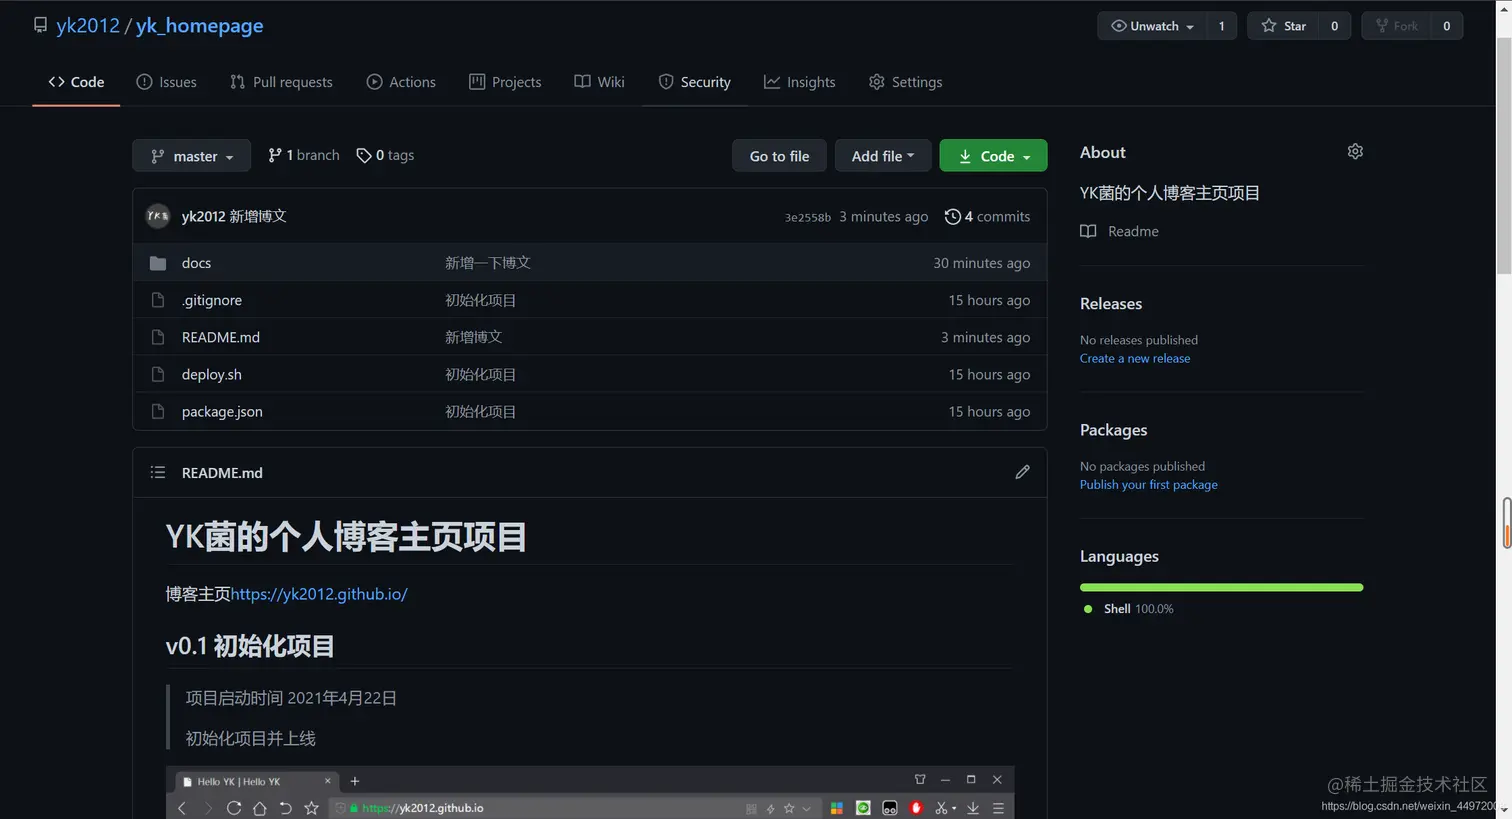Click the file icon beside .gitignore

click(157, 300)
